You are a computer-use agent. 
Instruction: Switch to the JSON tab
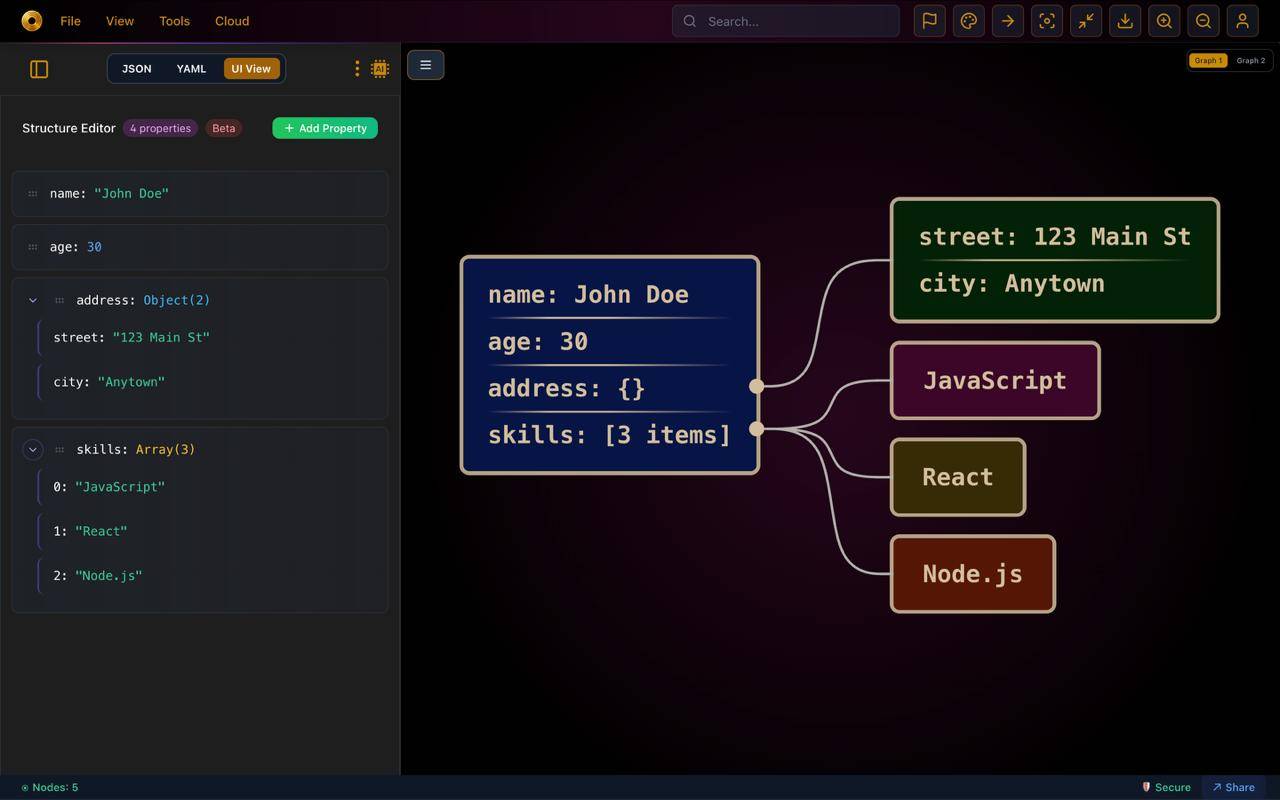click(137, 69)
